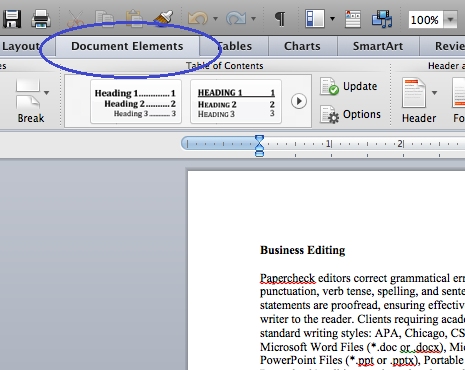This screenshot has height=370, width=465.
Task: Click the Redo arrow icon
Action: [236, 19]
